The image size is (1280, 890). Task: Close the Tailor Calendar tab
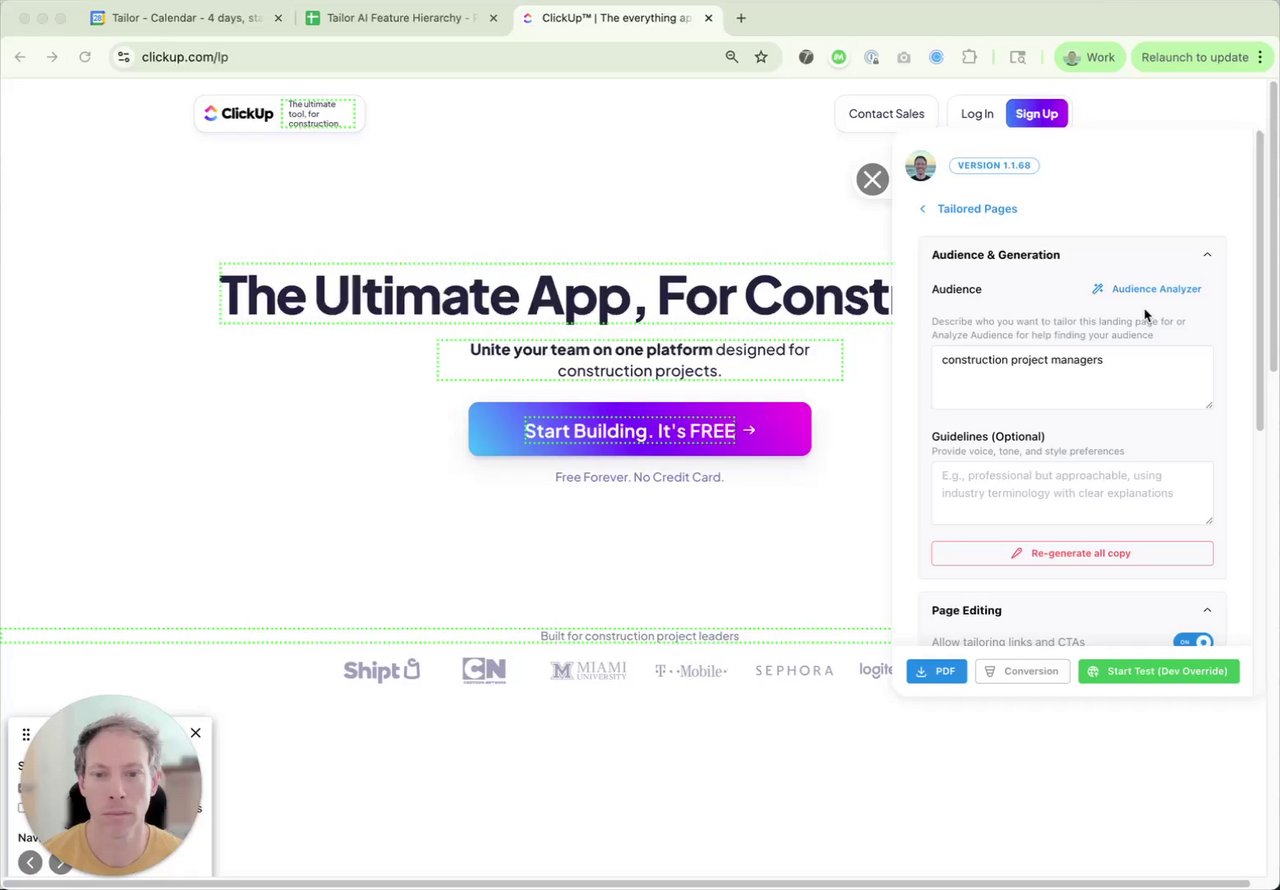coord(278,18)
